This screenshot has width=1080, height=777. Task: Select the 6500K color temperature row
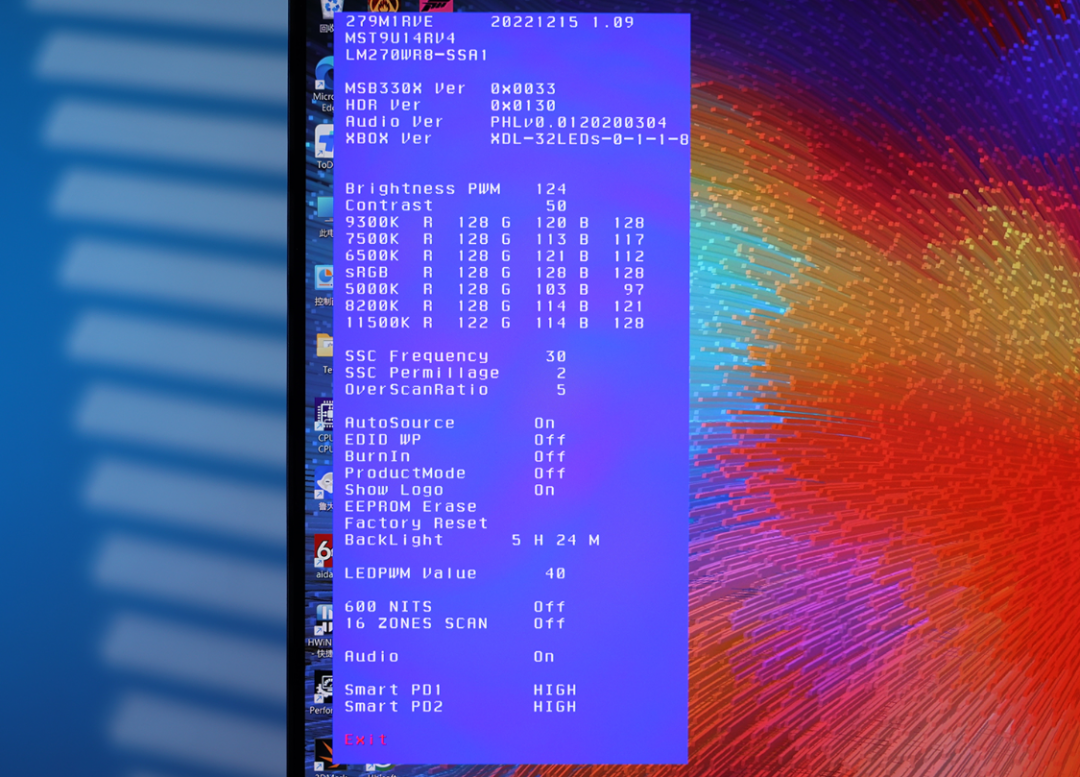click(495, 256)
